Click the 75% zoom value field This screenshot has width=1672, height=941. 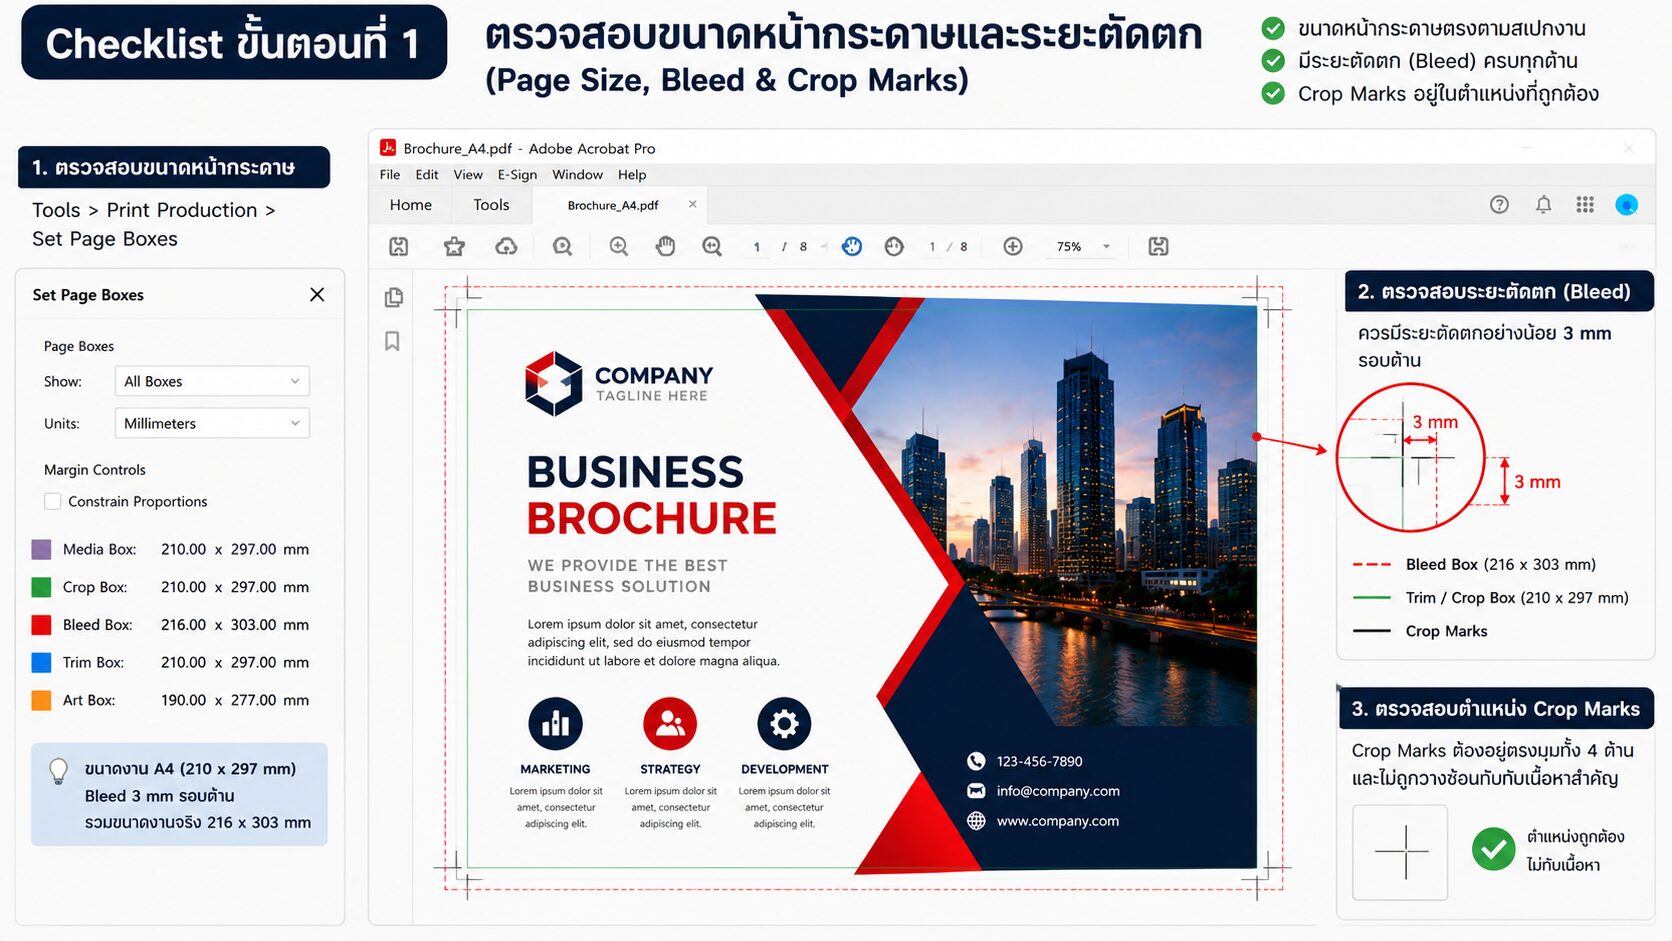point(1069,247)
